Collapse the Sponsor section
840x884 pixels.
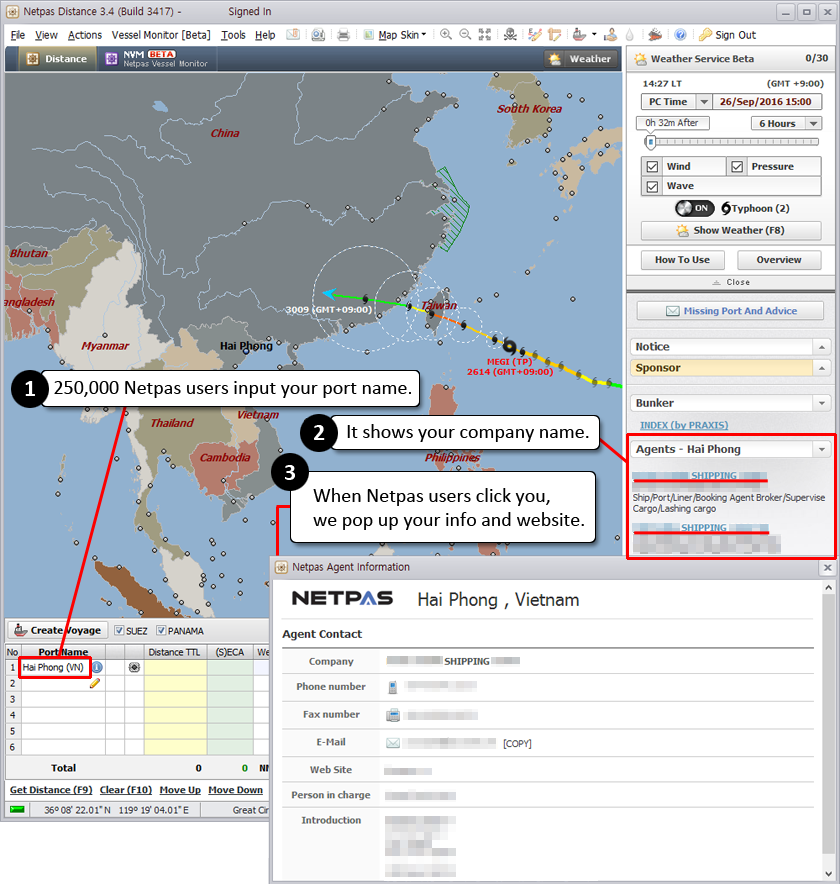coord(822,368)
